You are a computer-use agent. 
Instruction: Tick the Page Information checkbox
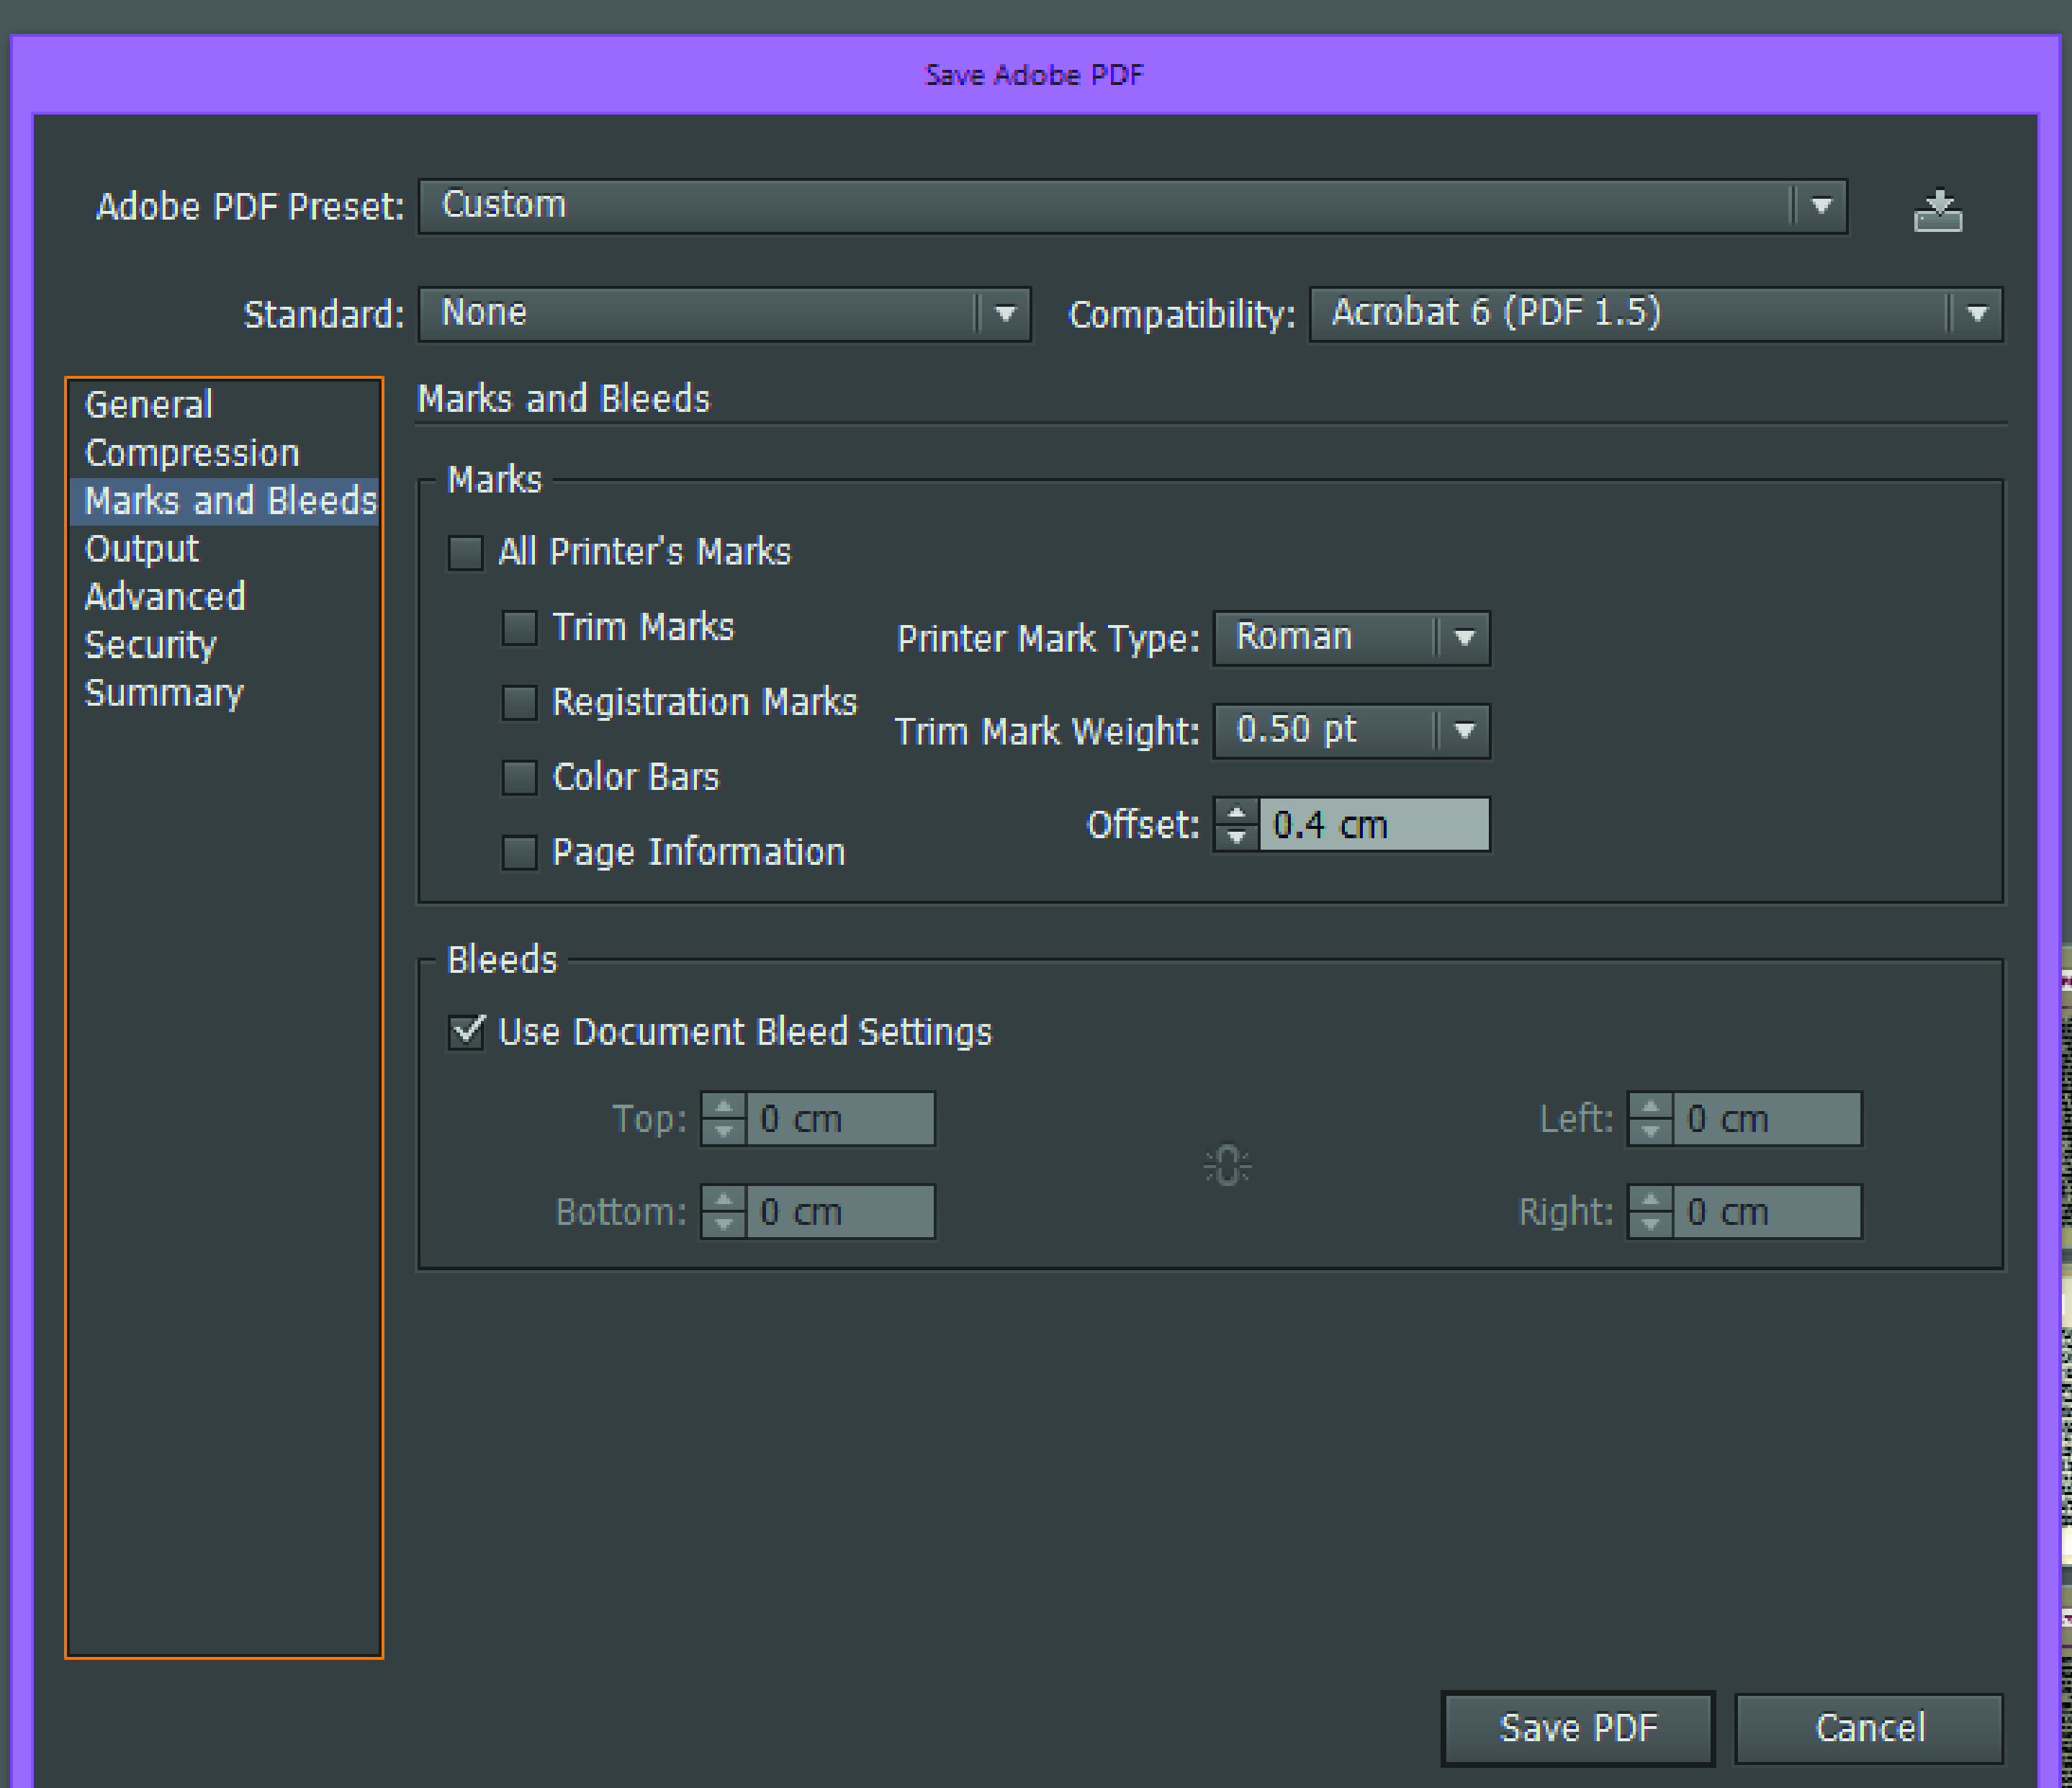click(x=519, y=852)
